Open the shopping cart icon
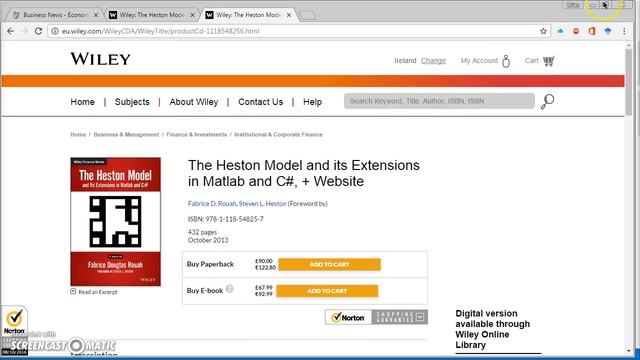This screenshot has height=360, width=640. (549, 61)
